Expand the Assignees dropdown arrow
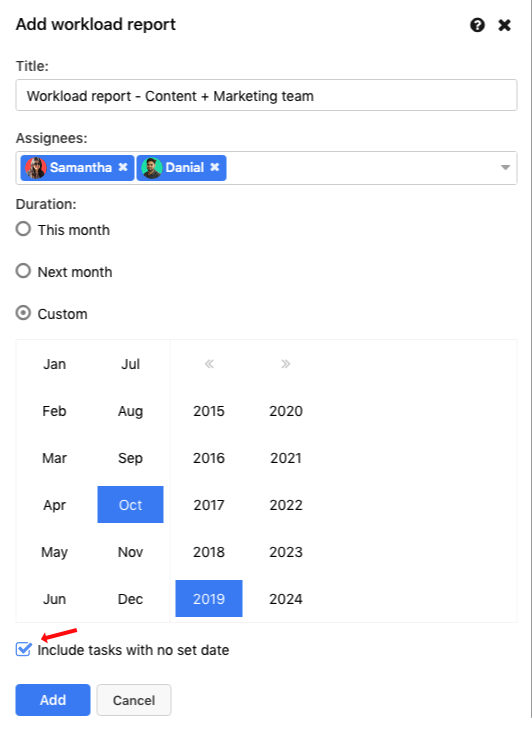 505,168
